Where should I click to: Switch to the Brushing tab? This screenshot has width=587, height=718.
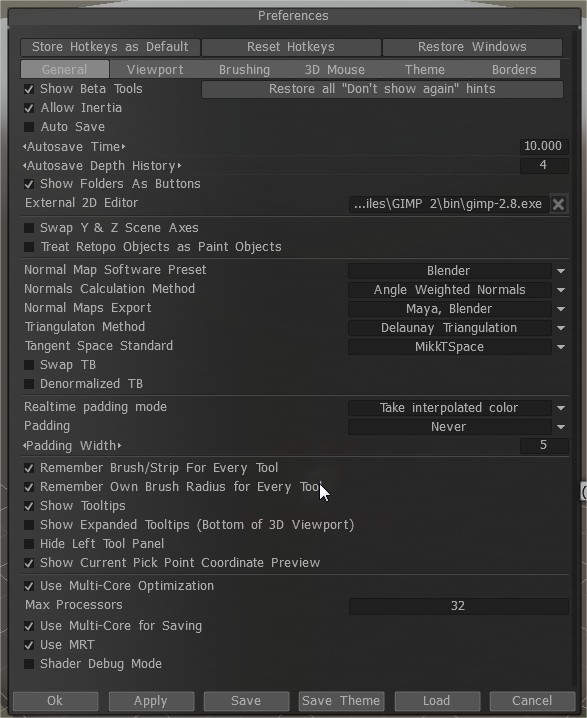pyautogui.click(x=244, y=70)
